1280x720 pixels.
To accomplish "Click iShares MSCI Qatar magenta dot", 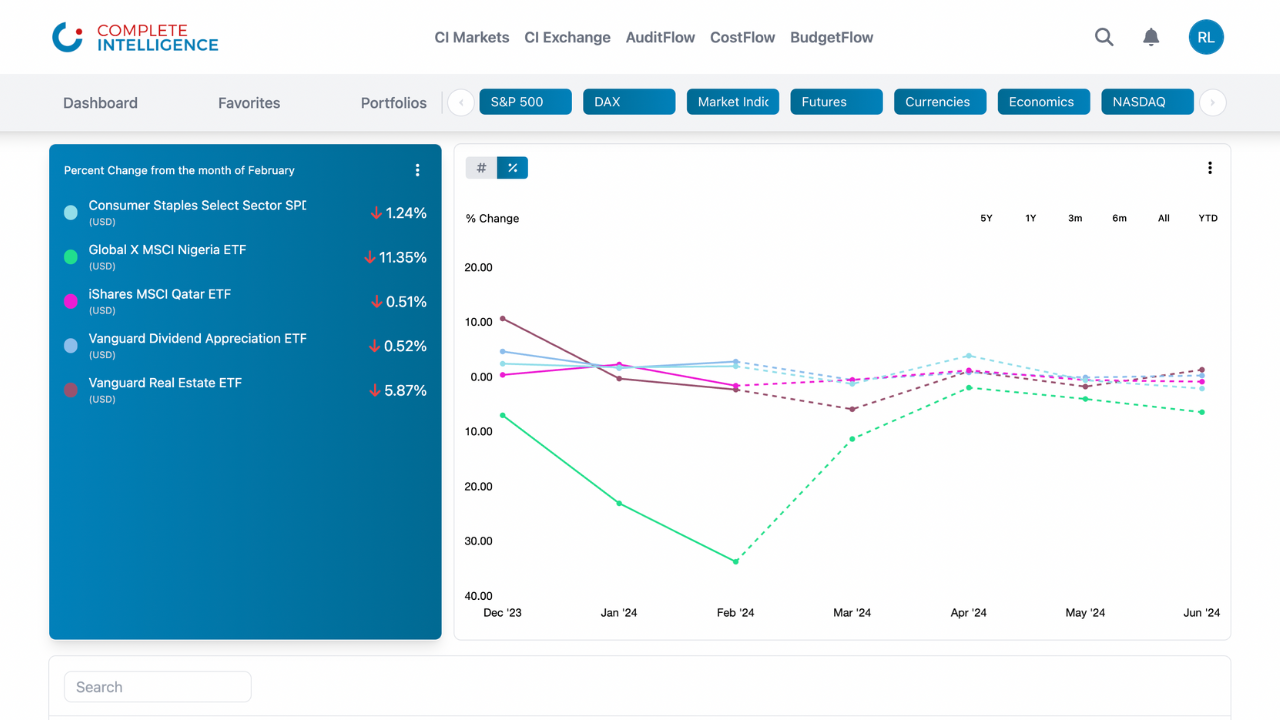I will tap(71, 301).
